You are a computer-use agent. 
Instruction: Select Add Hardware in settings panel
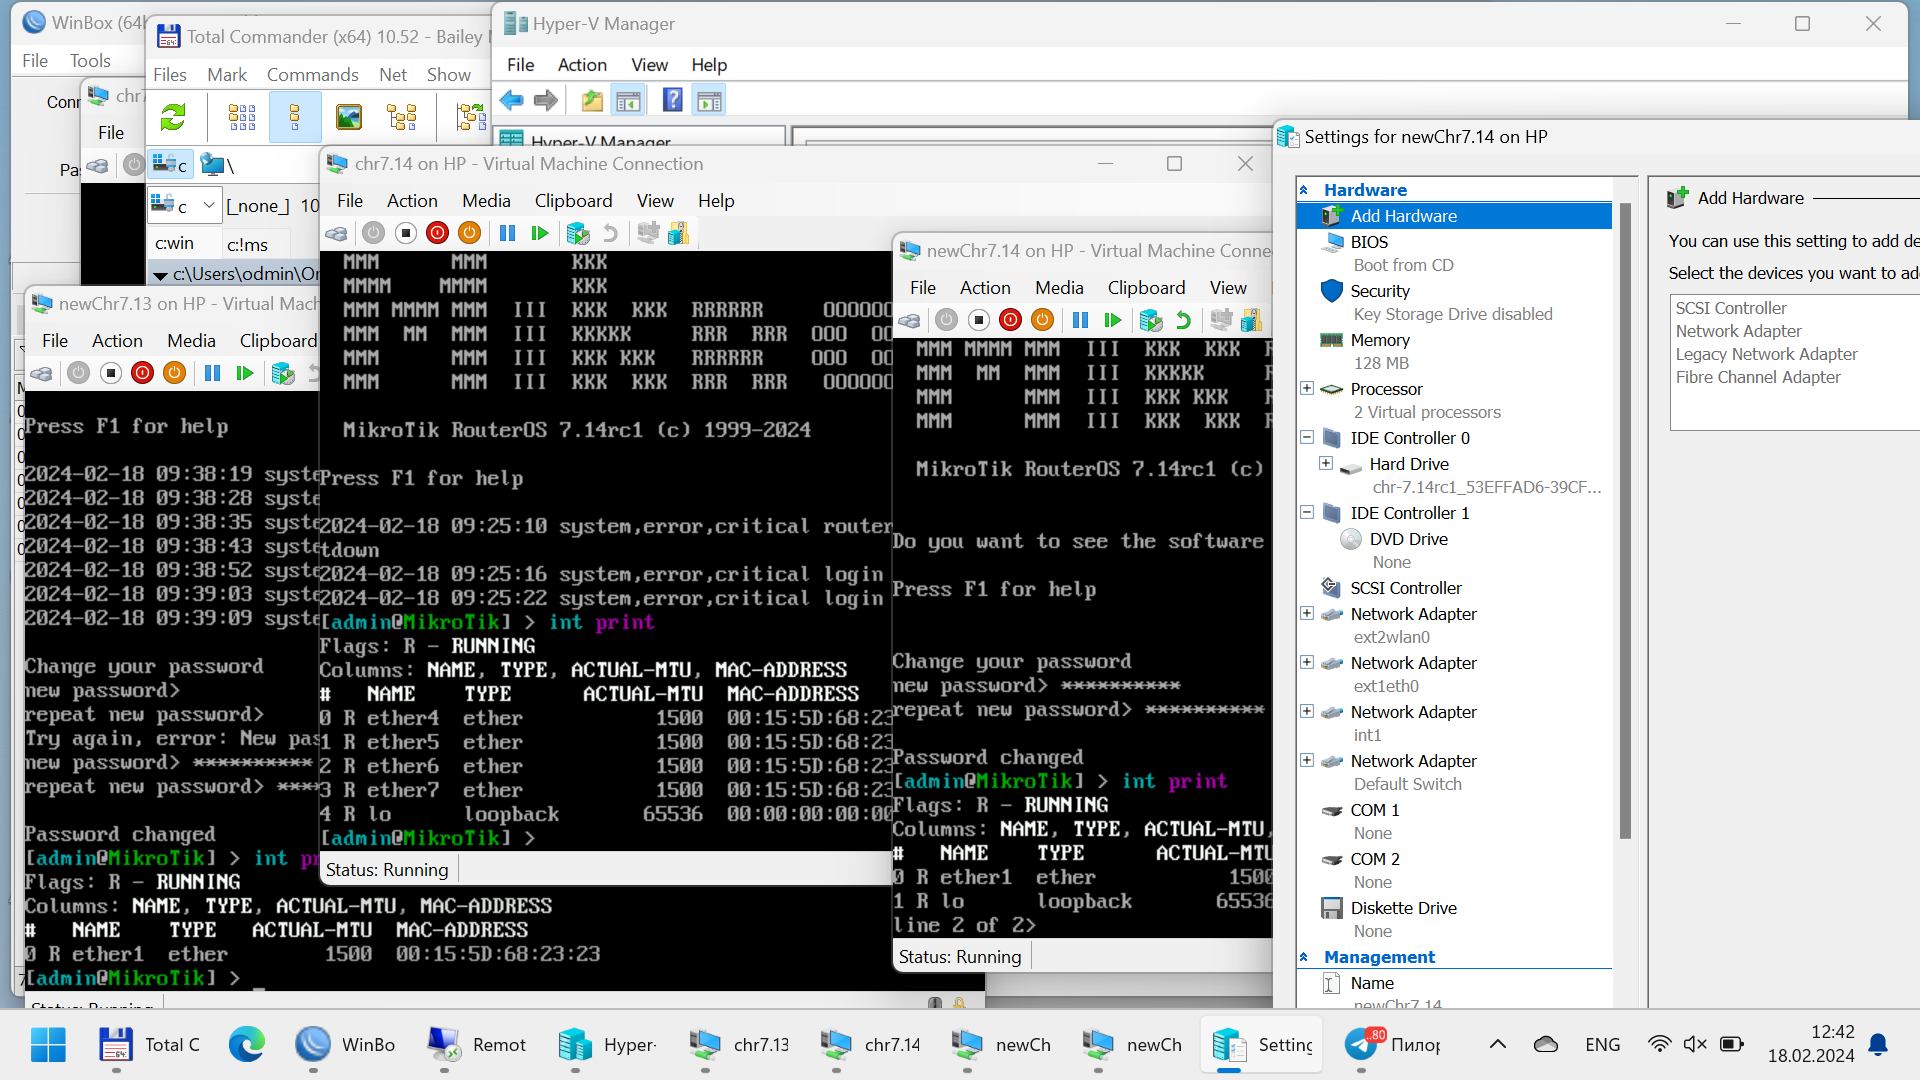point(1406,215)
